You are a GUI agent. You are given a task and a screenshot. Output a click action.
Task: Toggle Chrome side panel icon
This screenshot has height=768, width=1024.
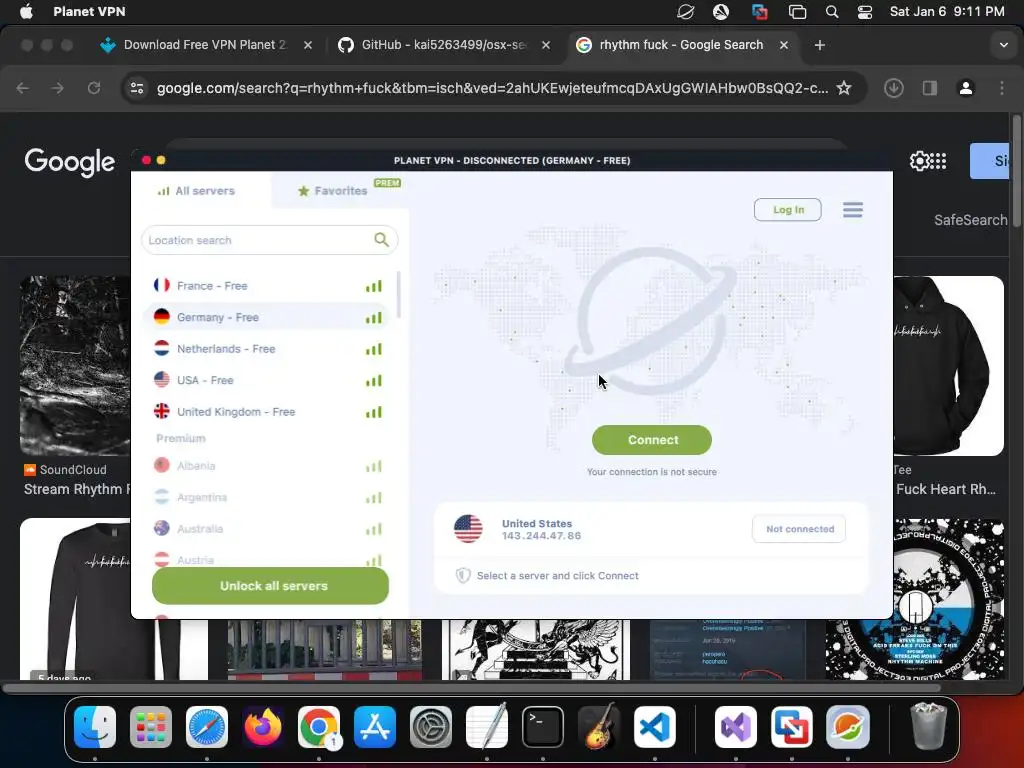pyautogui.click(x=930, y=88)
